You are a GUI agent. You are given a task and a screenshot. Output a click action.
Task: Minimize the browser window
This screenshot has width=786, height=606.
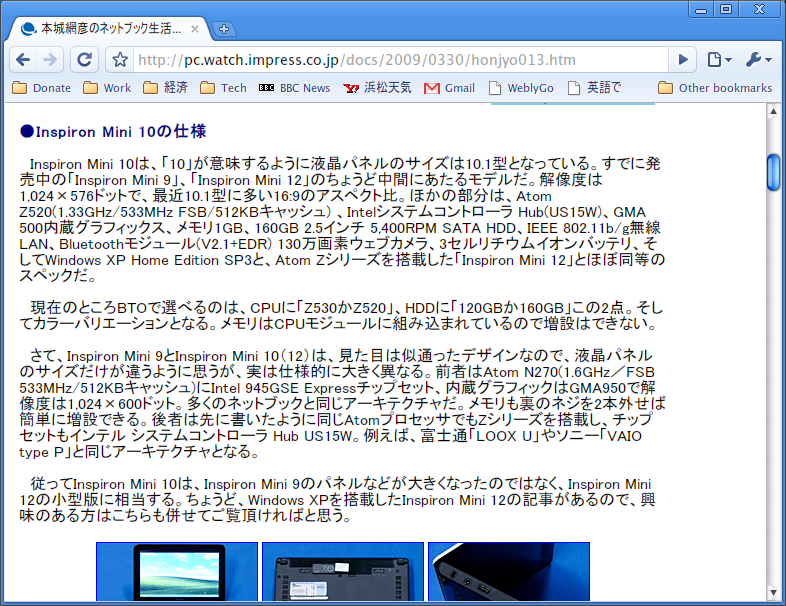tap(701, 10)
